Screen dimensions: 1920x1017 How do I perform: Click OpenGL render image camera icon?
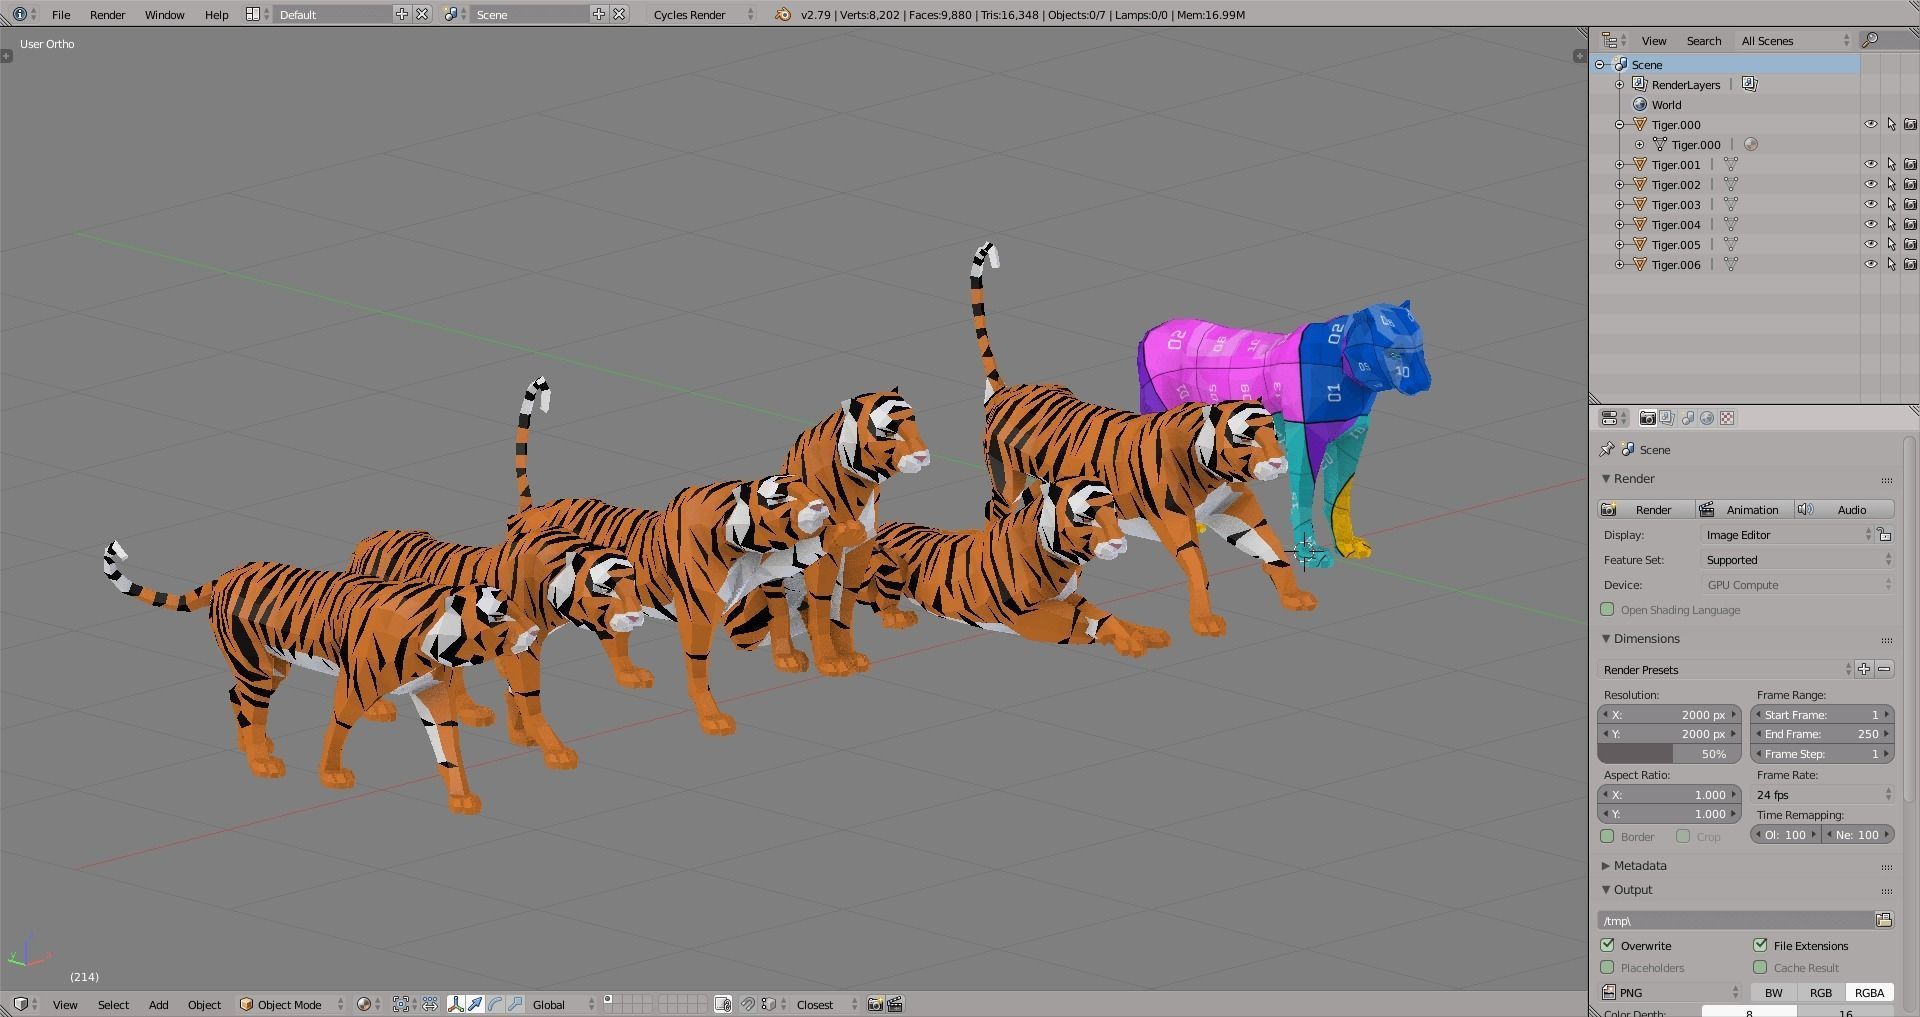coord(875,1004)
